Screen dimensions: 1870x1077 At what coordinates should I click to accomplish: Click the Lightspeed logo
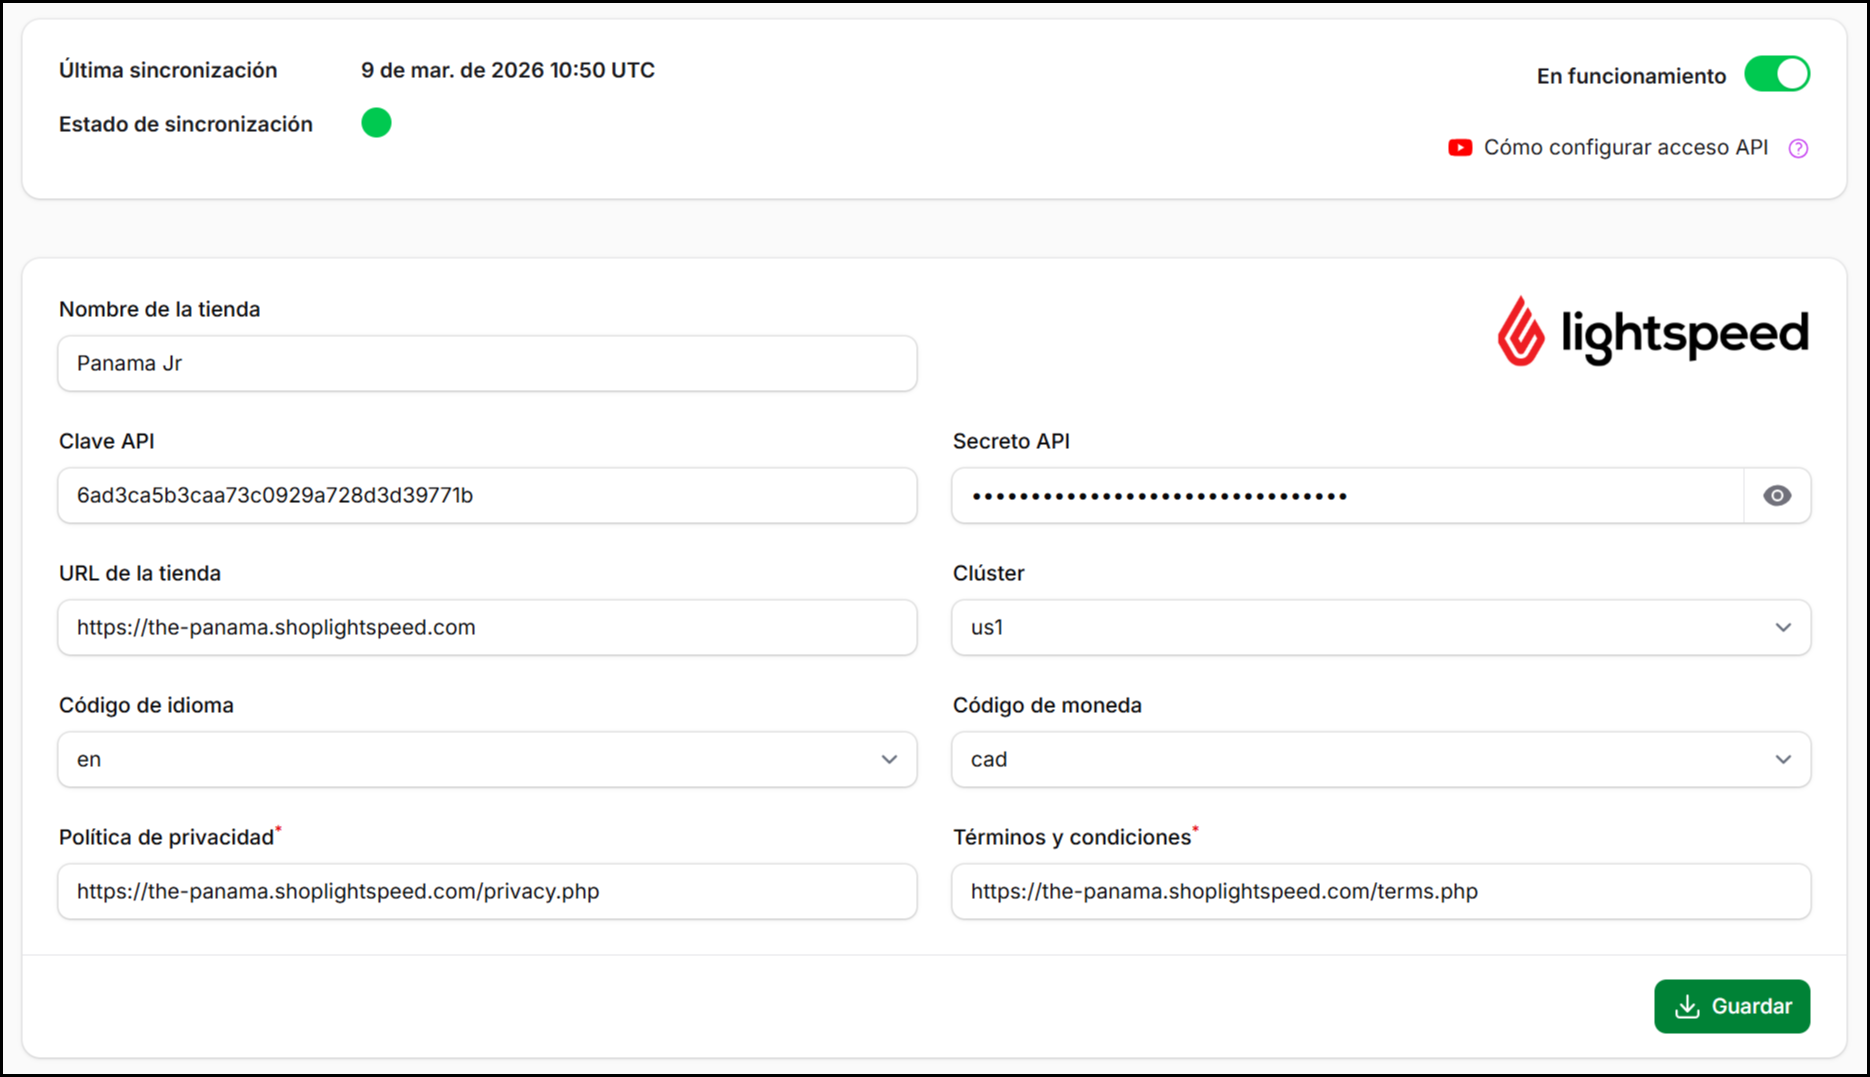1652,332
